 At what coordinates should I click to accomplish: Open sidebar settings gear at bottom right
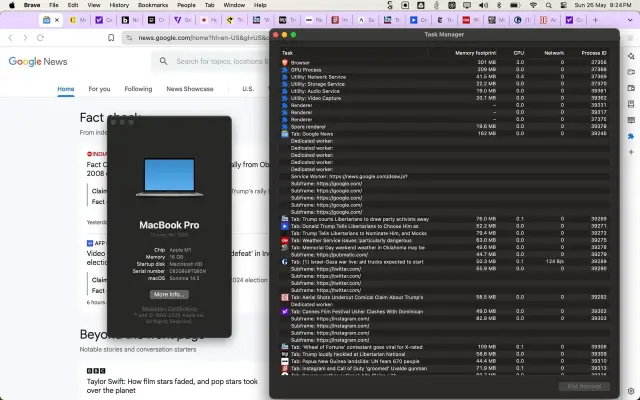(631, 391)
